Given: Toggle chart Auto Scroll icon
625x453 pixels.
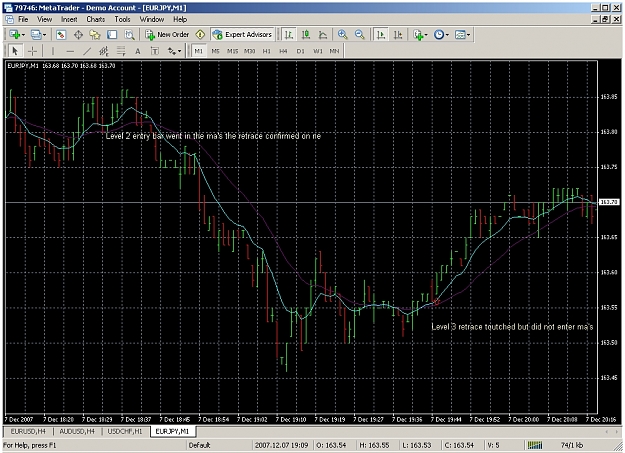Looking at the screenshot, I should 381,35.
